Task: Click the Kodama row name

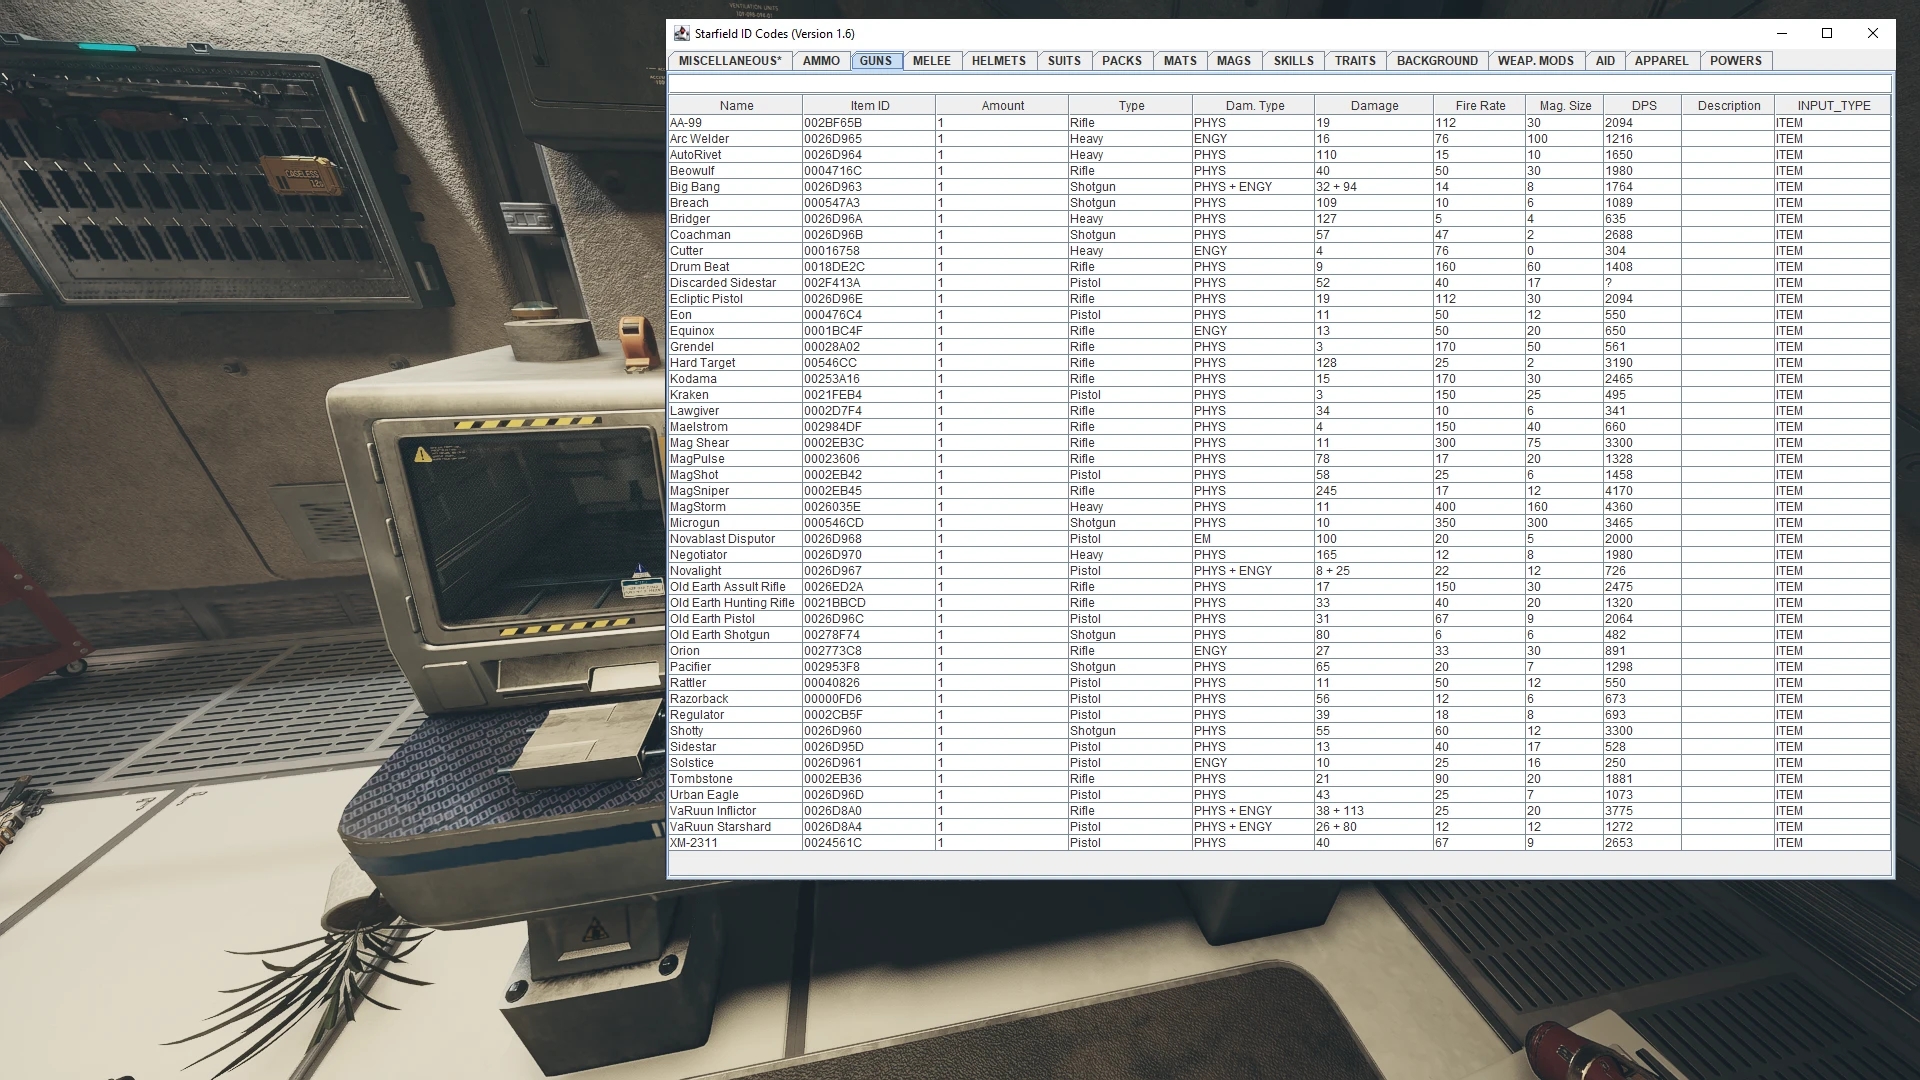Action: (x=735, y=379)
